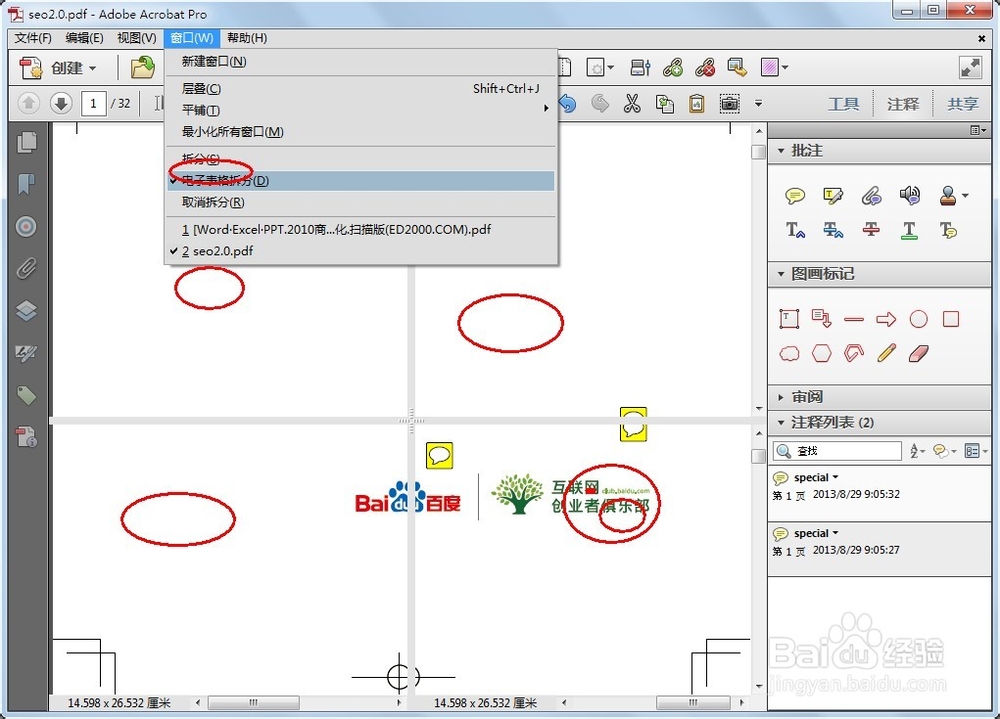Image resolution: width=1000 pixels, height=719 pixels.
Task: Expand the 审阅 review section
Action: tap(781, 397)
